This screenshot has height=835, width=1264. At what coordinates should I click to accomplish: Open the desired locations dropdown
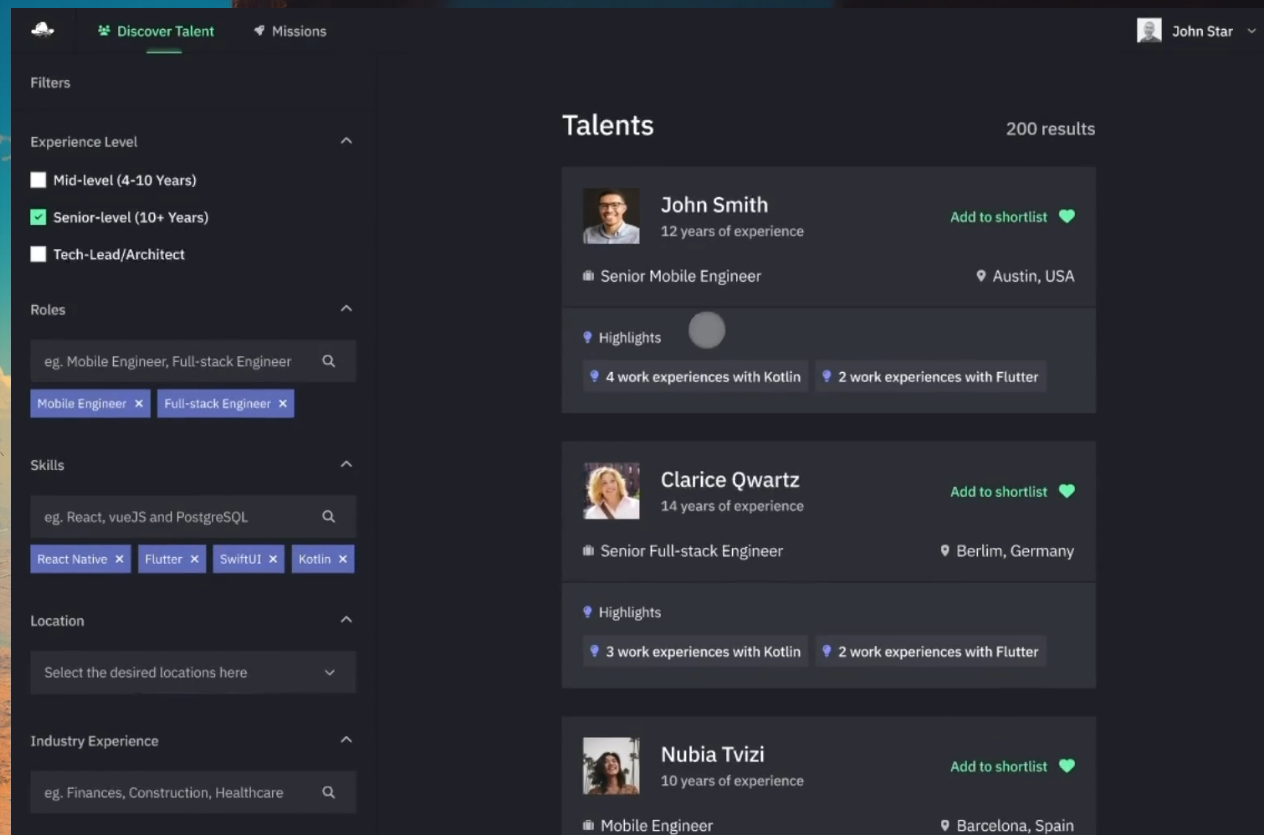193,673
